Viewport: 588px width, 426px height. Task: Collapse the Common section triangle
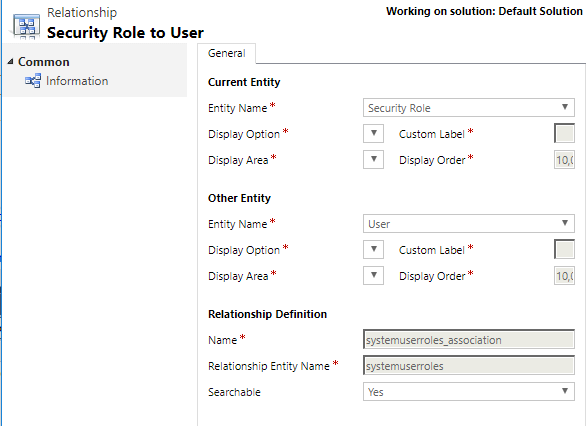tap(10, 62)
